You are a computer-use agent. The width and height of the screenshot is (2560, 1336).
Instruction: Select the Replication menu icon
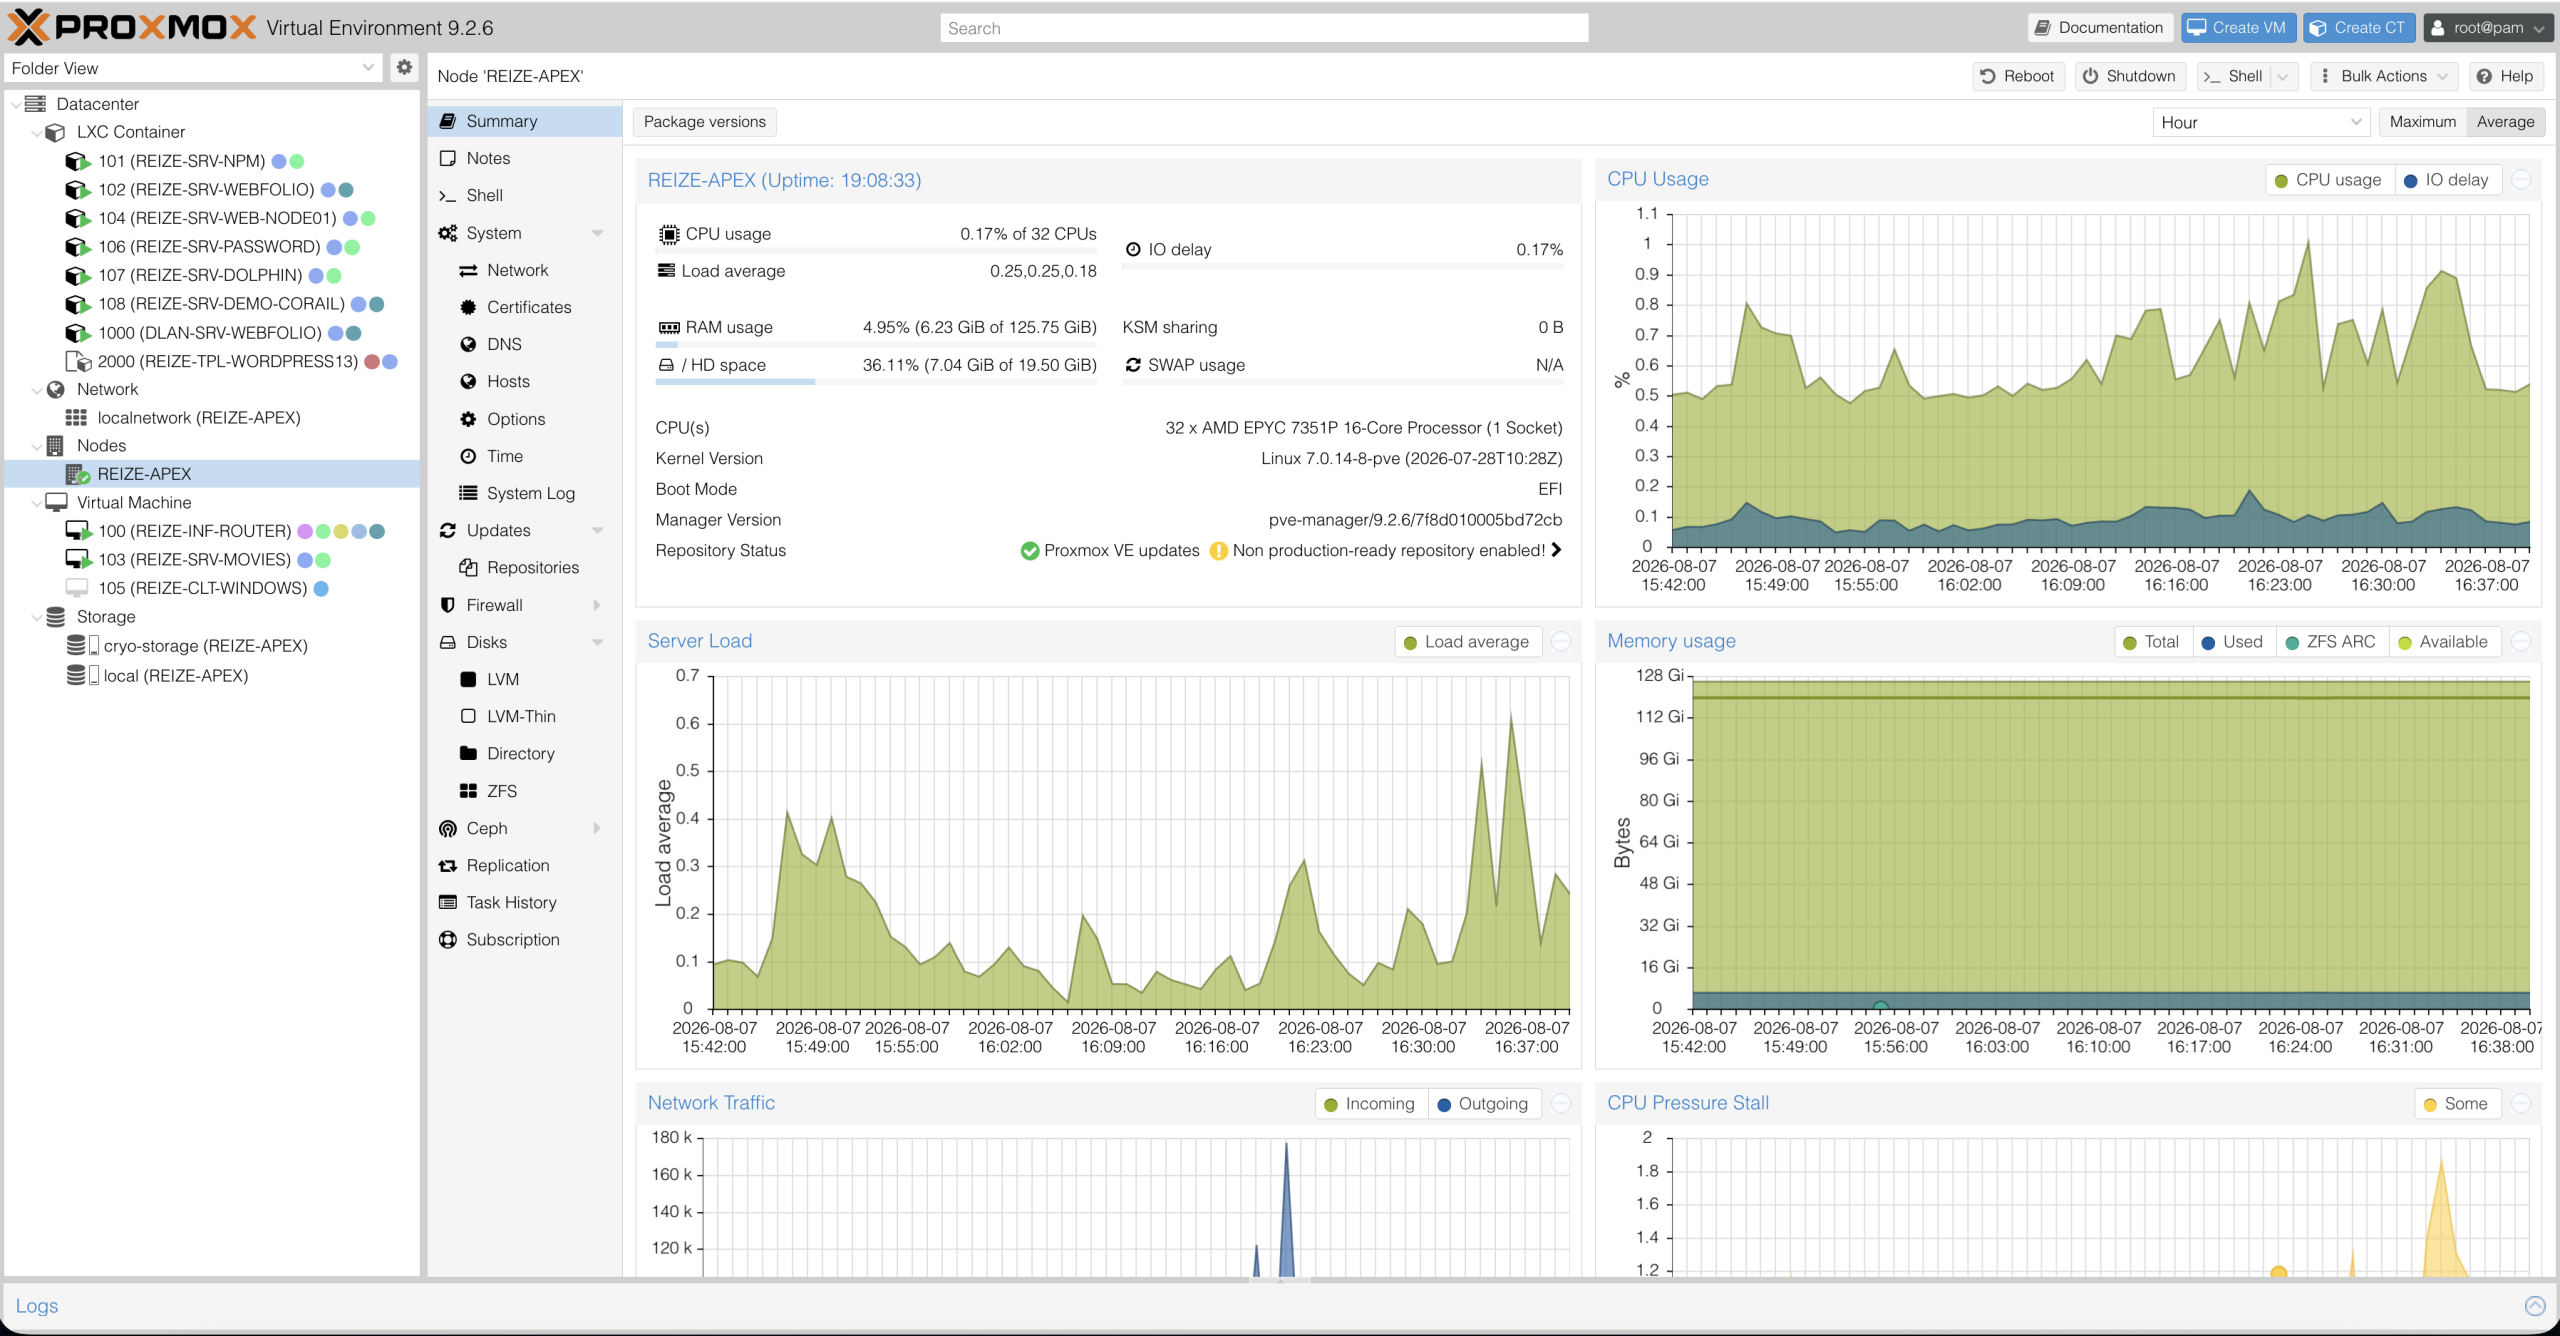(x=448, y=865)
